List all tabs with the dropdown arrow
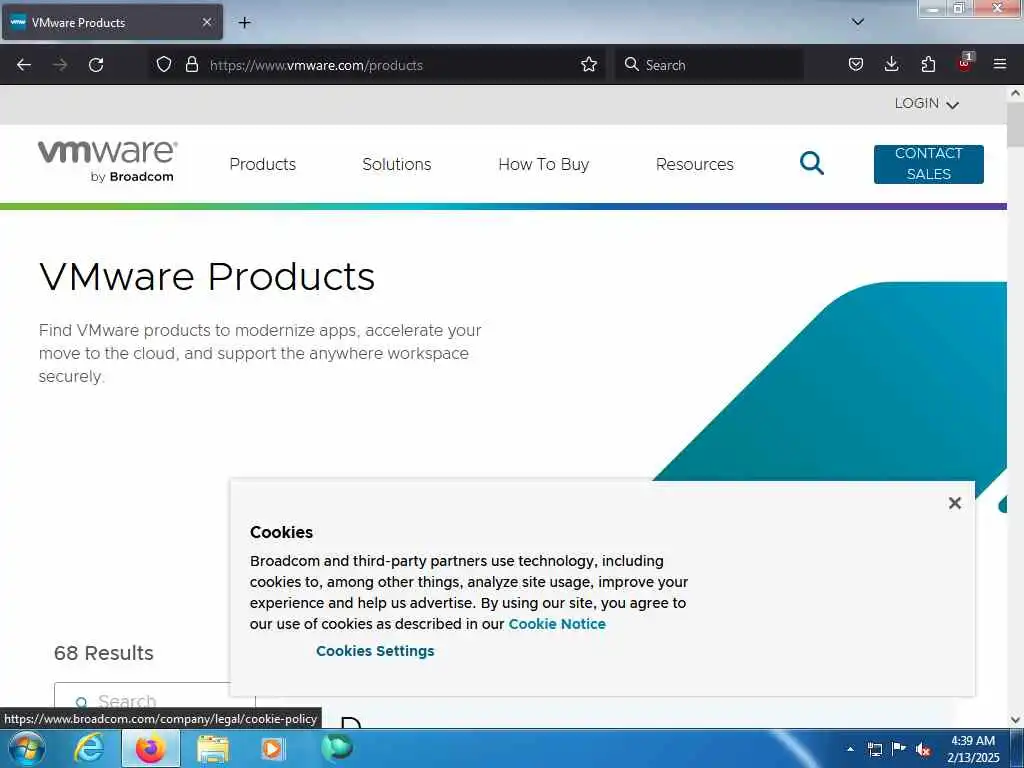 click(x=857, y=22)
